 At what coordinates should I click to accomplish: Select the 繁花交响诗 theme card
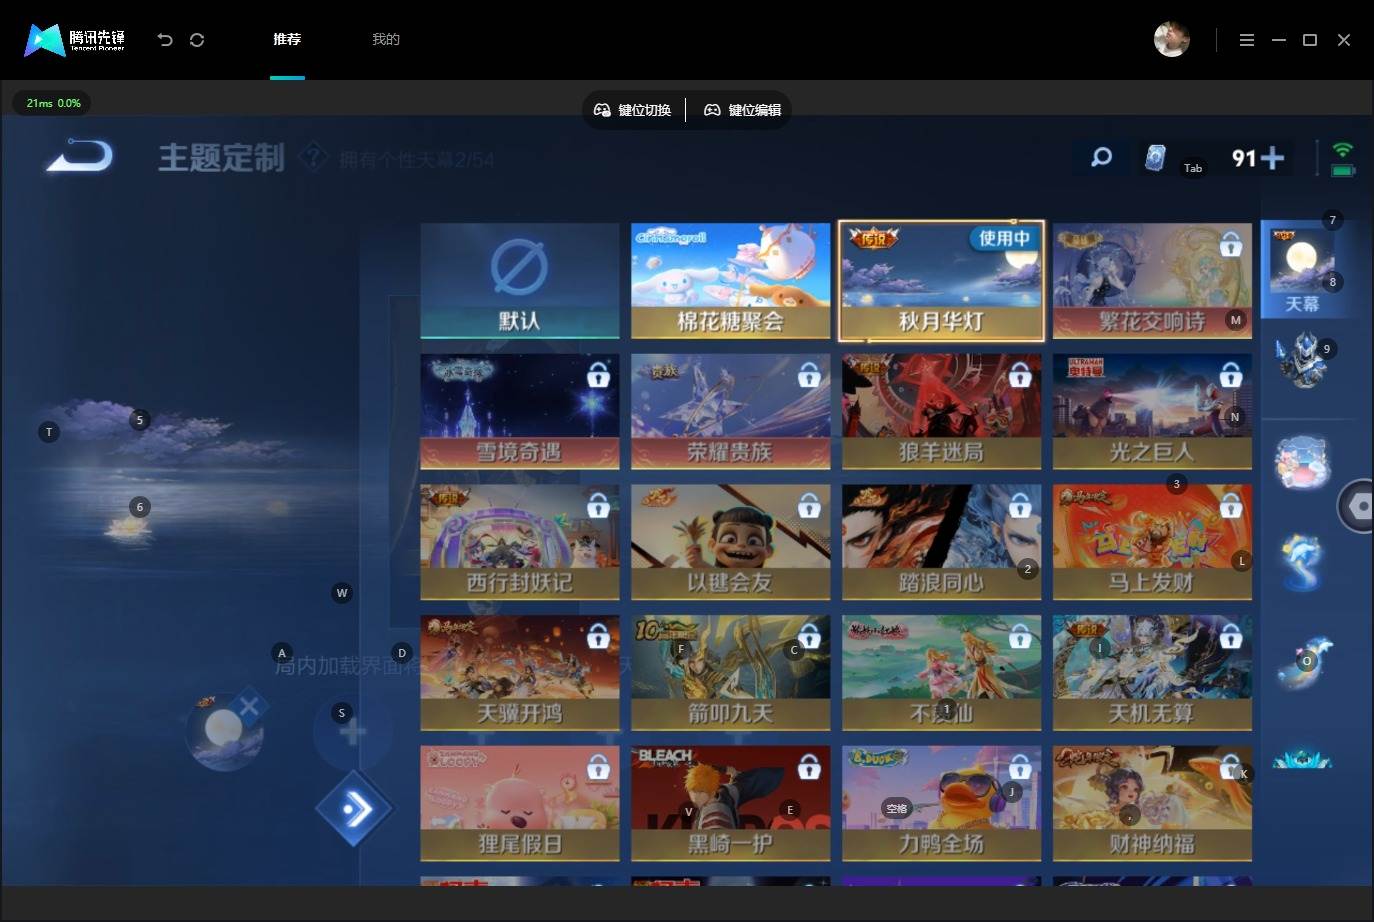click(1152, 280)
